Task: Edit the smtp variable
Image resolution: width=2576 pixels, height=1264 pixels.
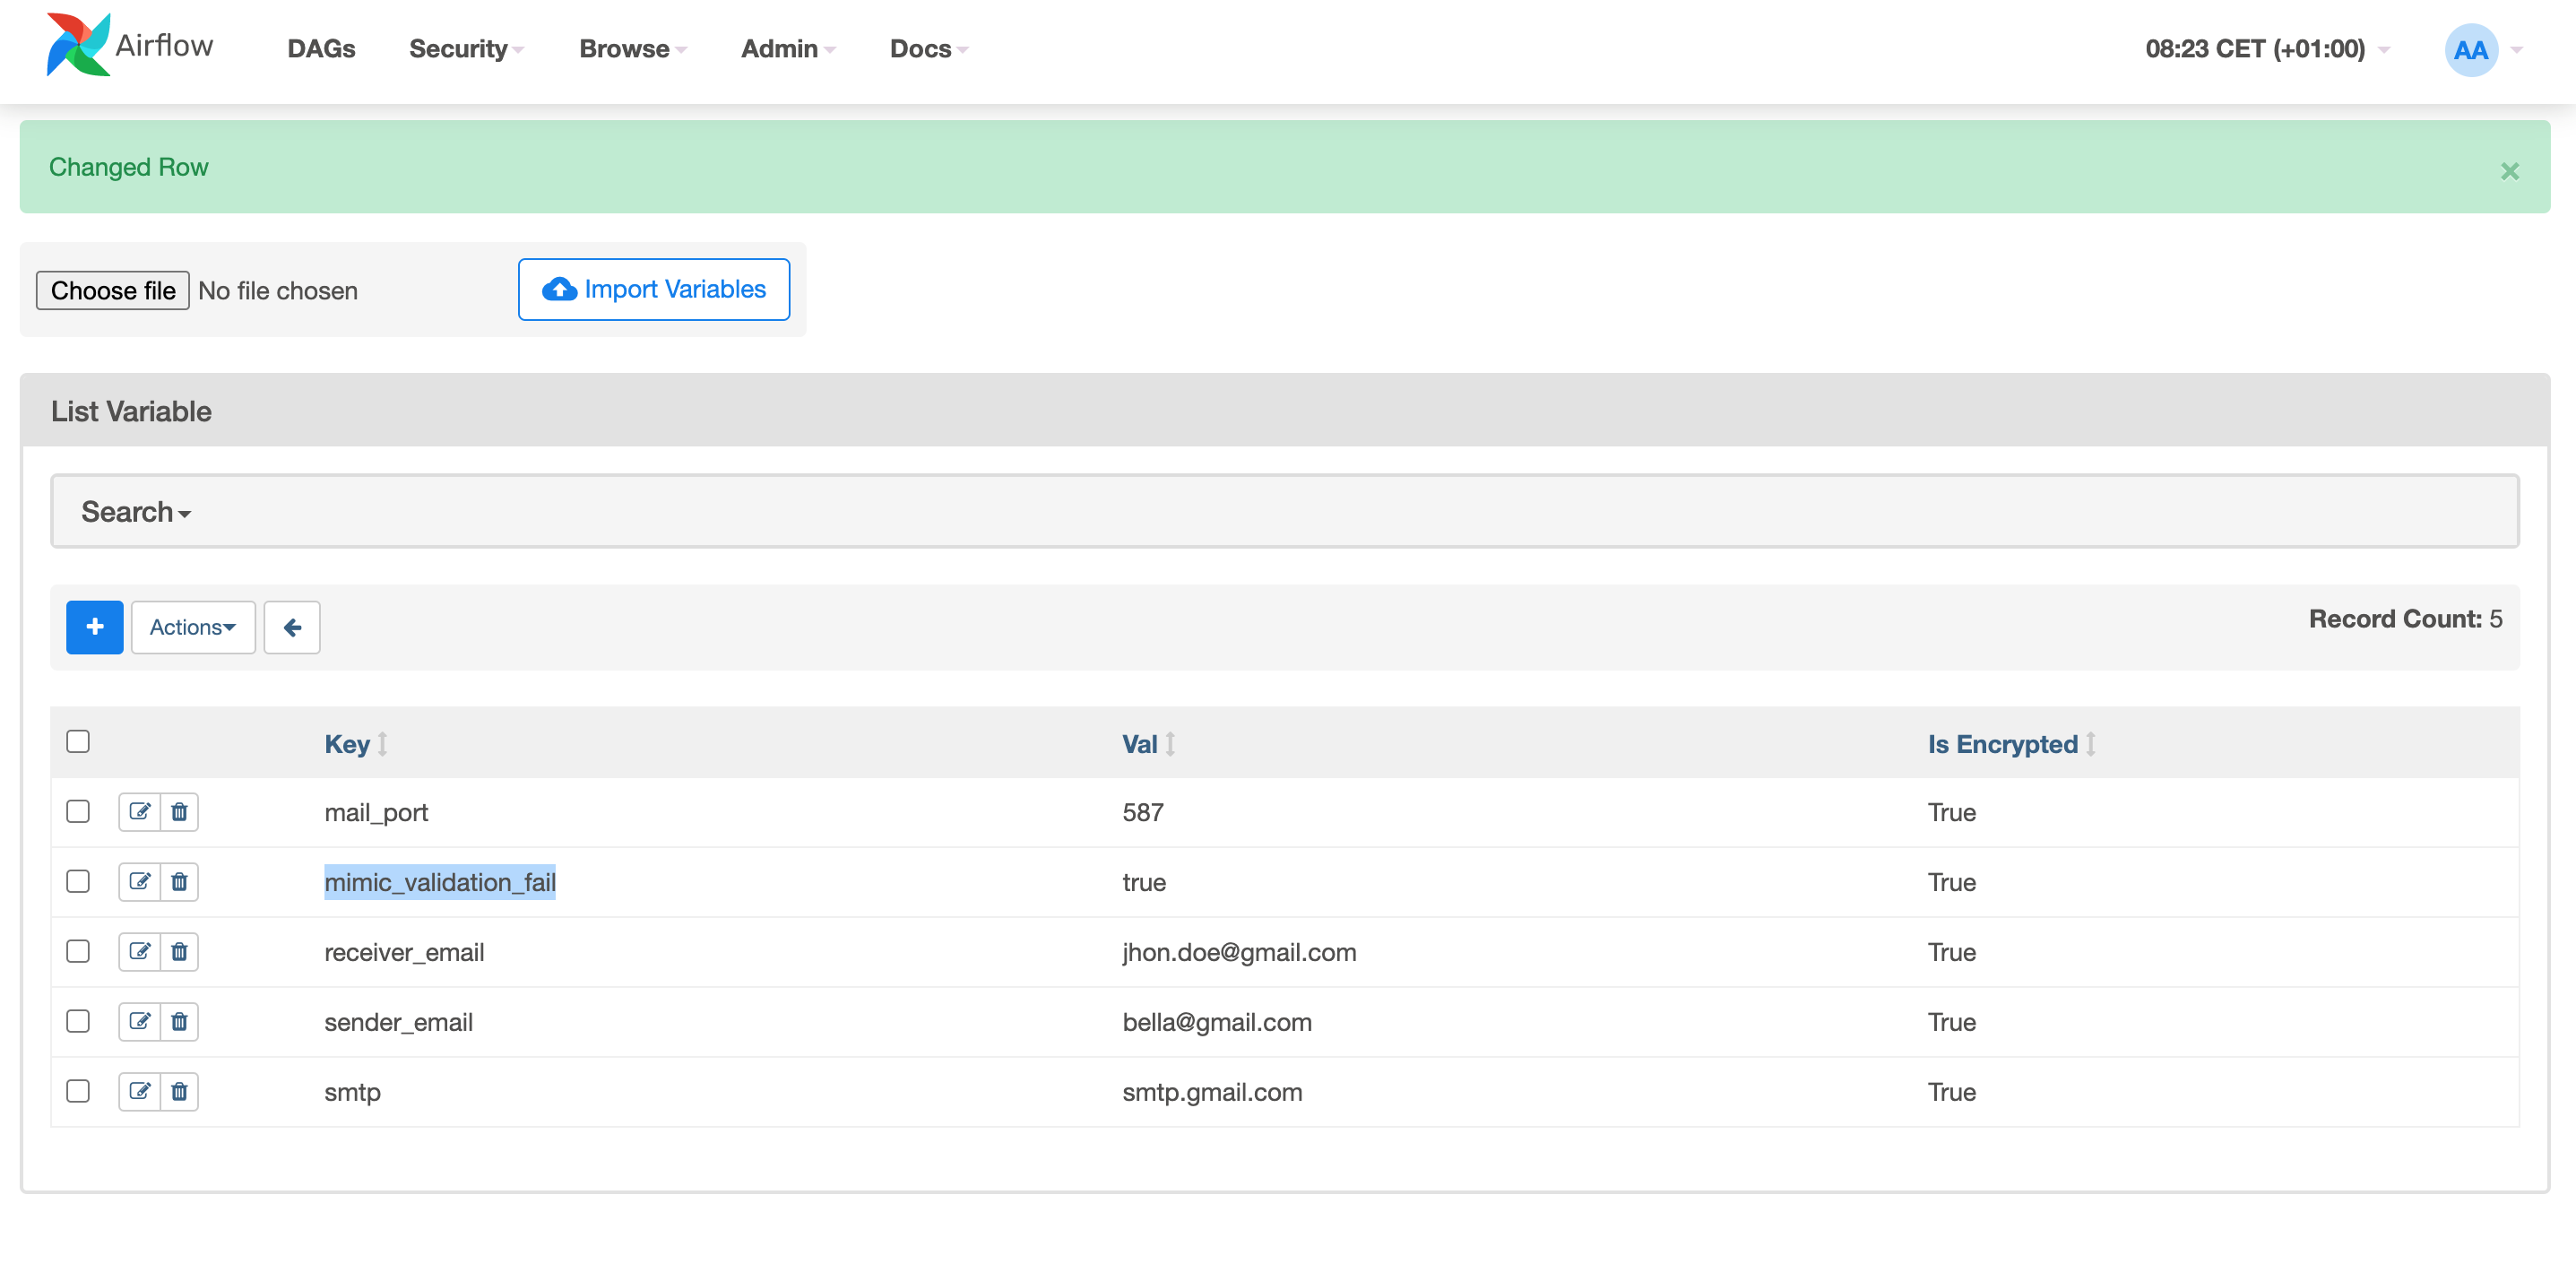Action: 140,1092
